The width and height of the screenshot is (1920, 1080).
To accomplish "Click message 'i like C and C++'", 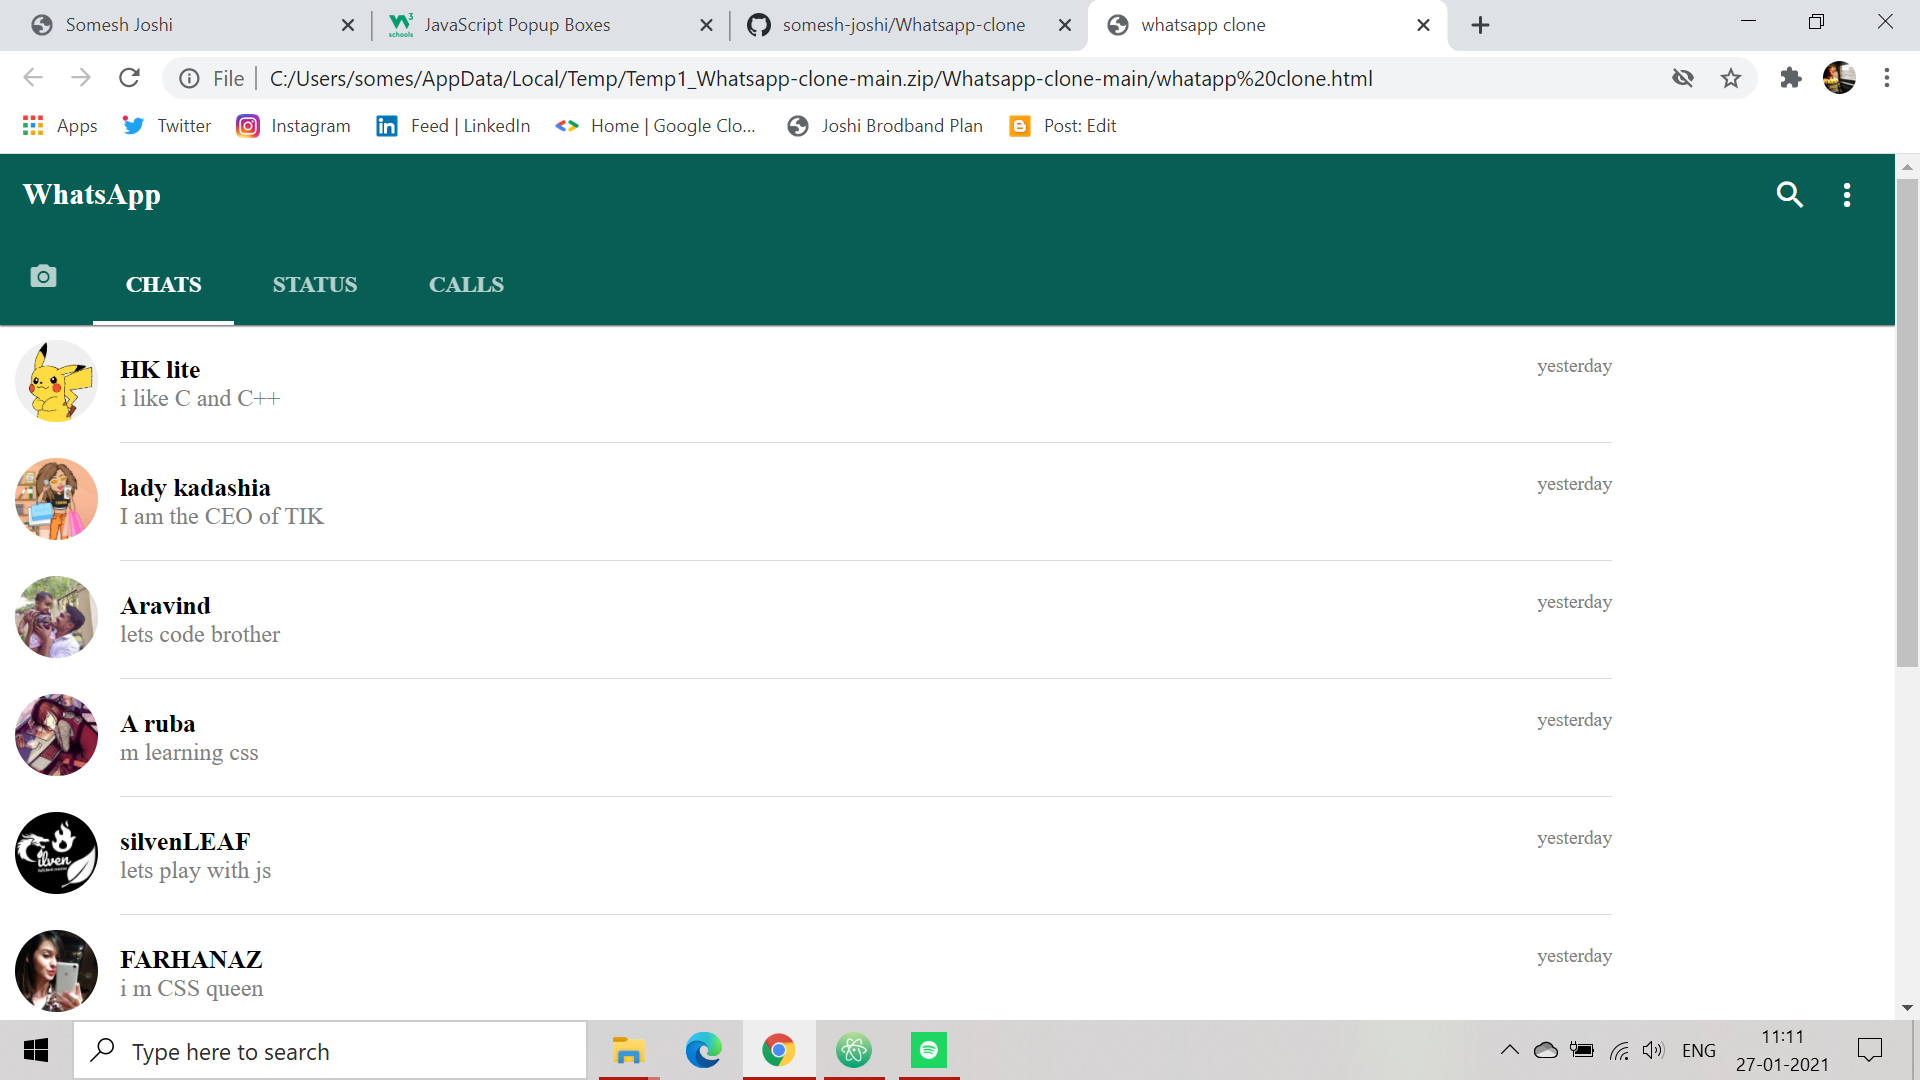I will [200, 398].
